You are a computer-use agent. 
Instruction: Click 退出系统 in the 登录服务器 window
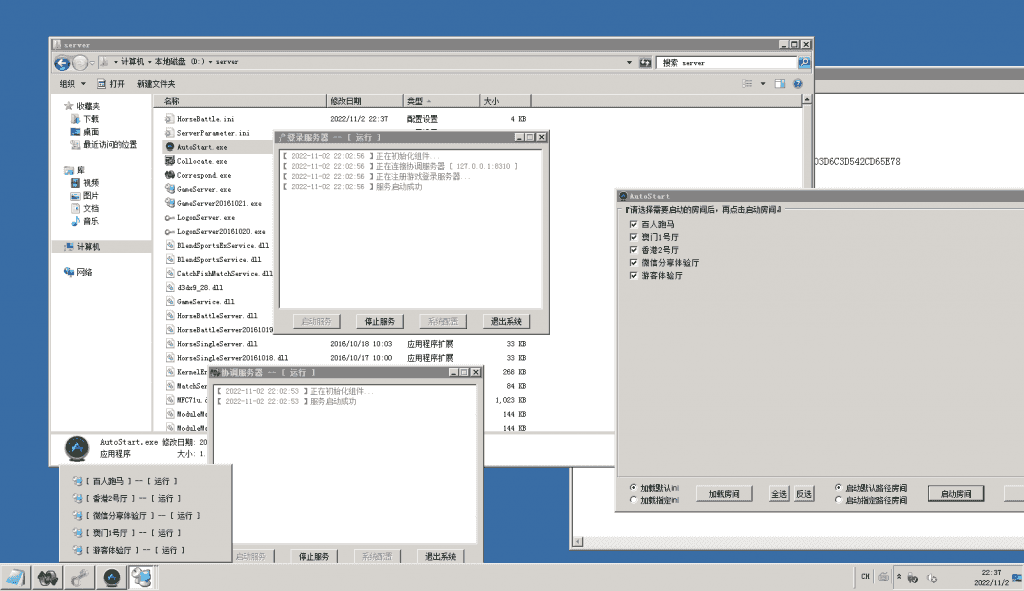pos(506,321)
